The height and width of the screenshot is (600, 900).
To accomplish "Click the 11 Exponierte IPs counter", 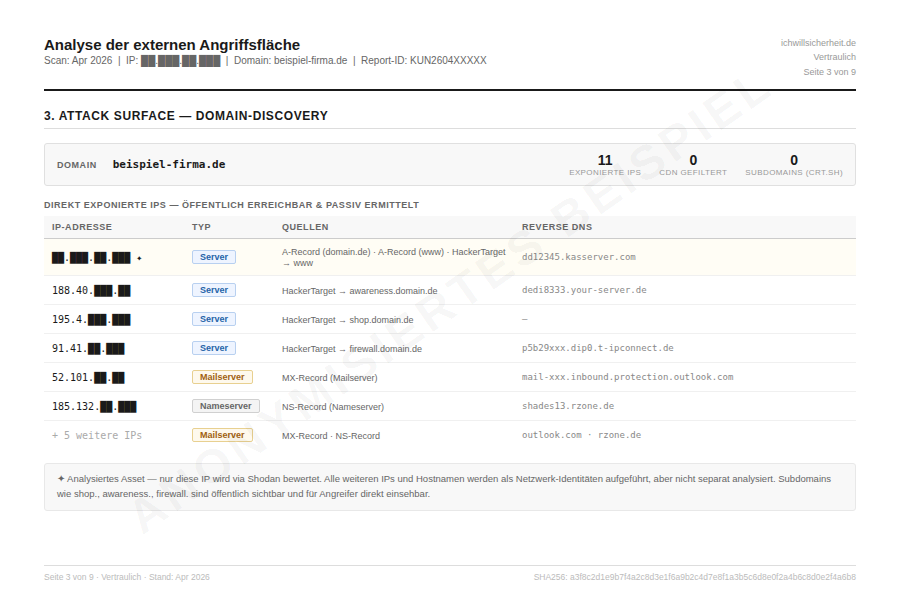I will 605,164.
